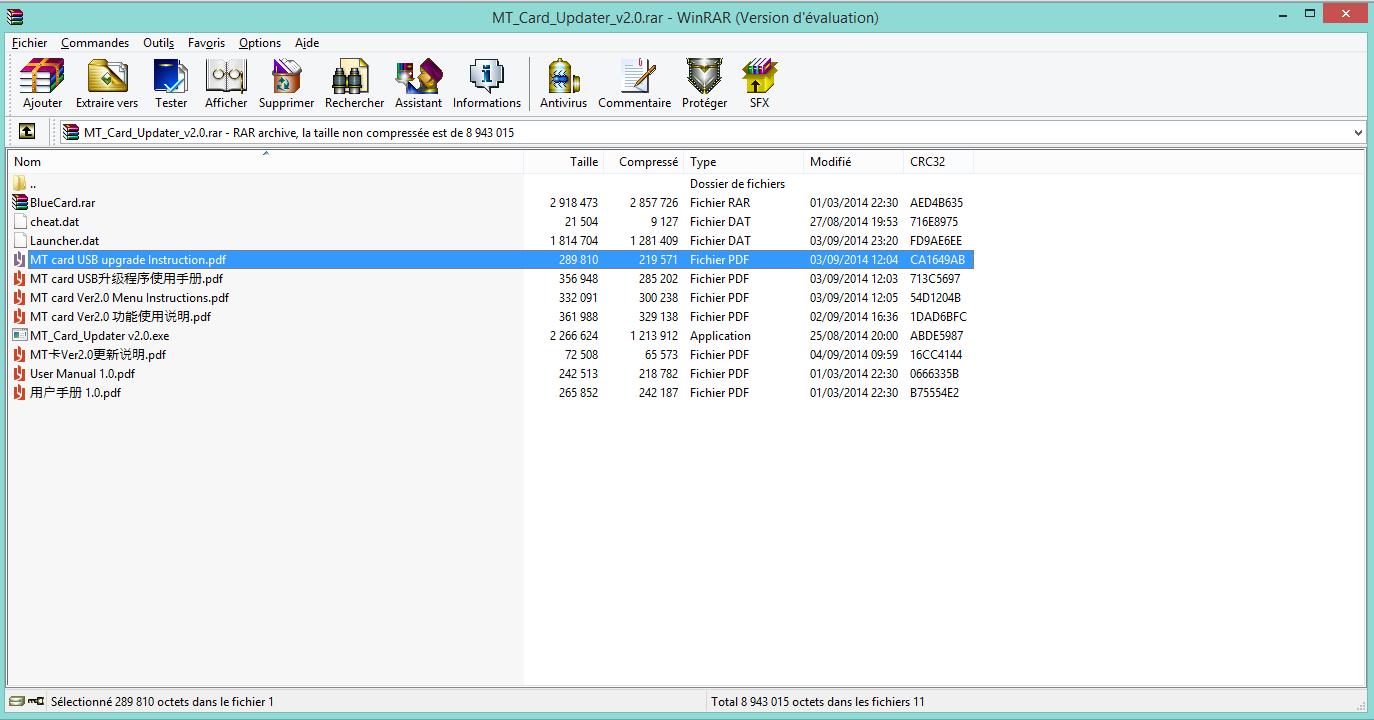Sort by the CRC32 column header
1374x720 pixels.
pyautogui.click(x=939, y=161)
